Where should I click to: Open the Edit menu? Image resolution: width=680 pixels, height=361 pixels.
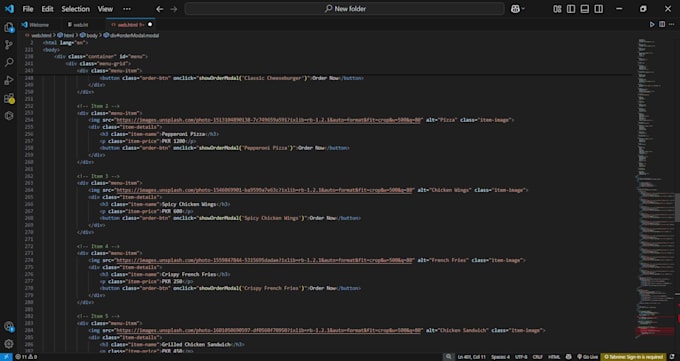point(47,9)
